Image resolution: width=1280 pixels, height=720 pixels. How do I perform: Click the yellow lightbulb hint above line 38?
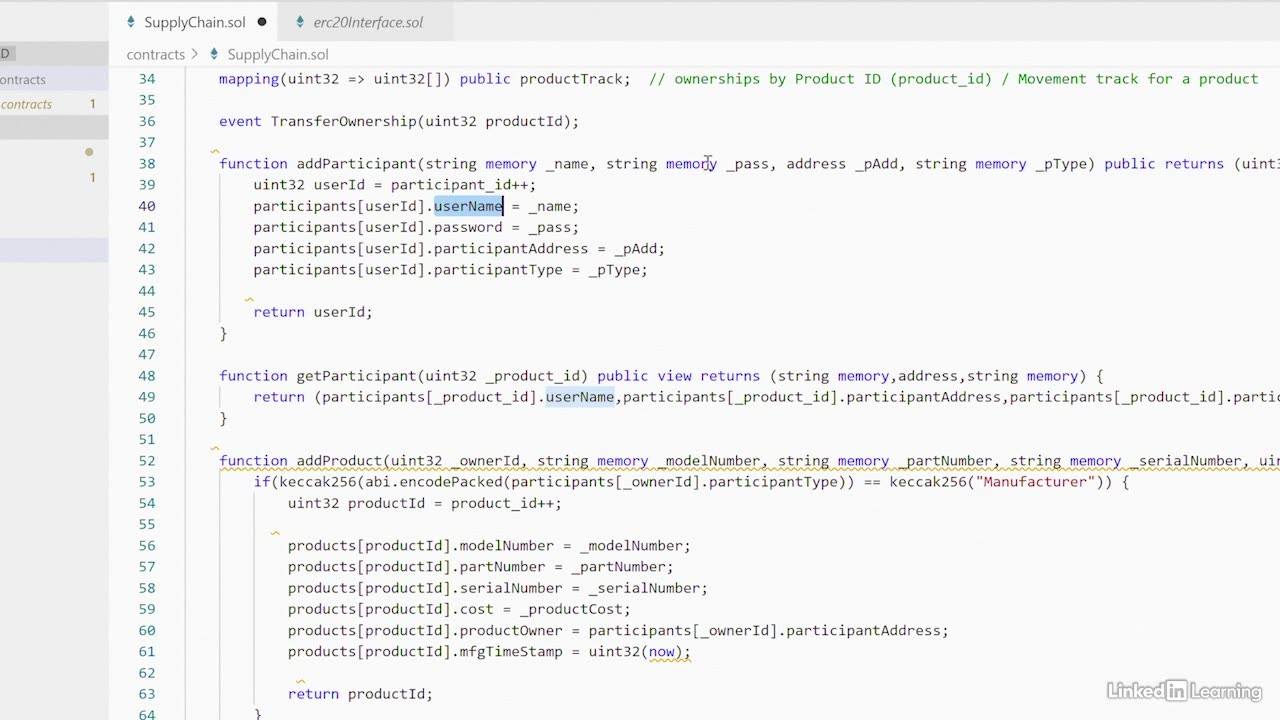[x=215, y=151]
